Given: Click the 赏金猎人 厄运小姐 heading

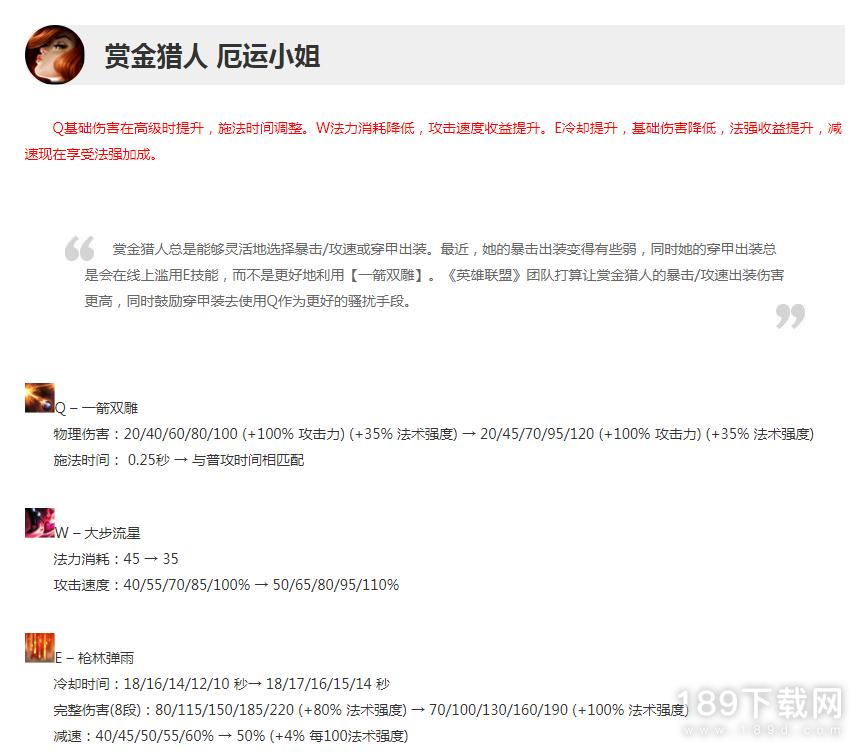Looking at the screenshot, I should (213, 56).
